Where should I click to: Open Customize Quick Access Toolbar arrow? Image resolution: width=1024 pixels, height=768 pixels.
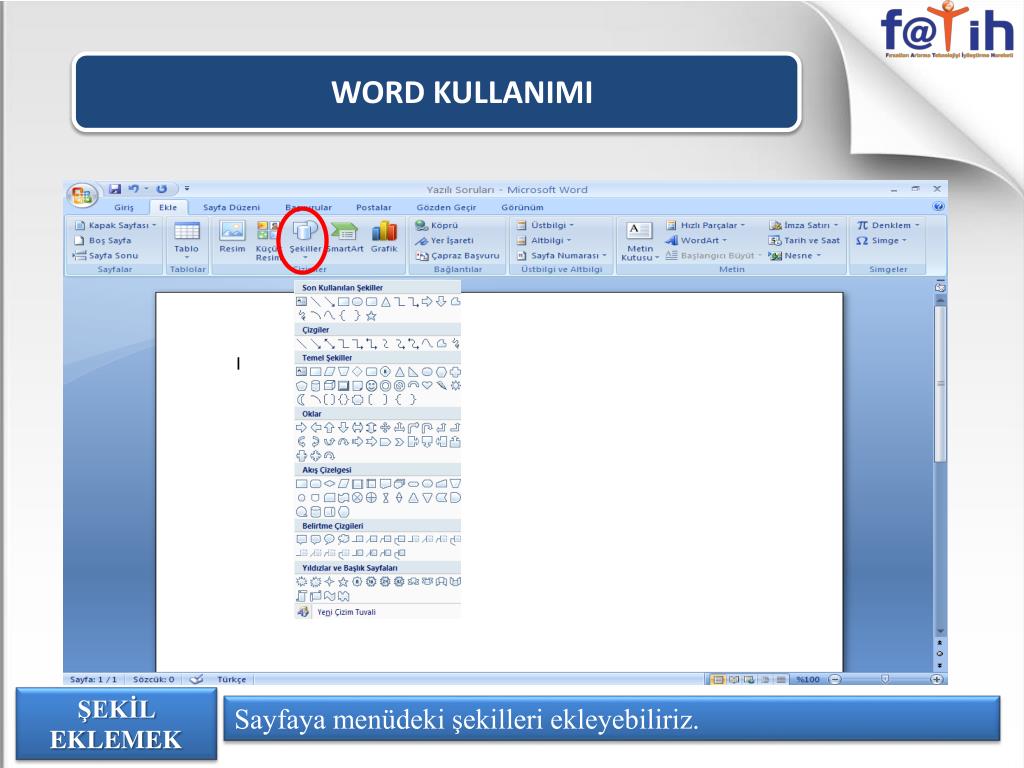pyautogui.click(x=187, y=189)
